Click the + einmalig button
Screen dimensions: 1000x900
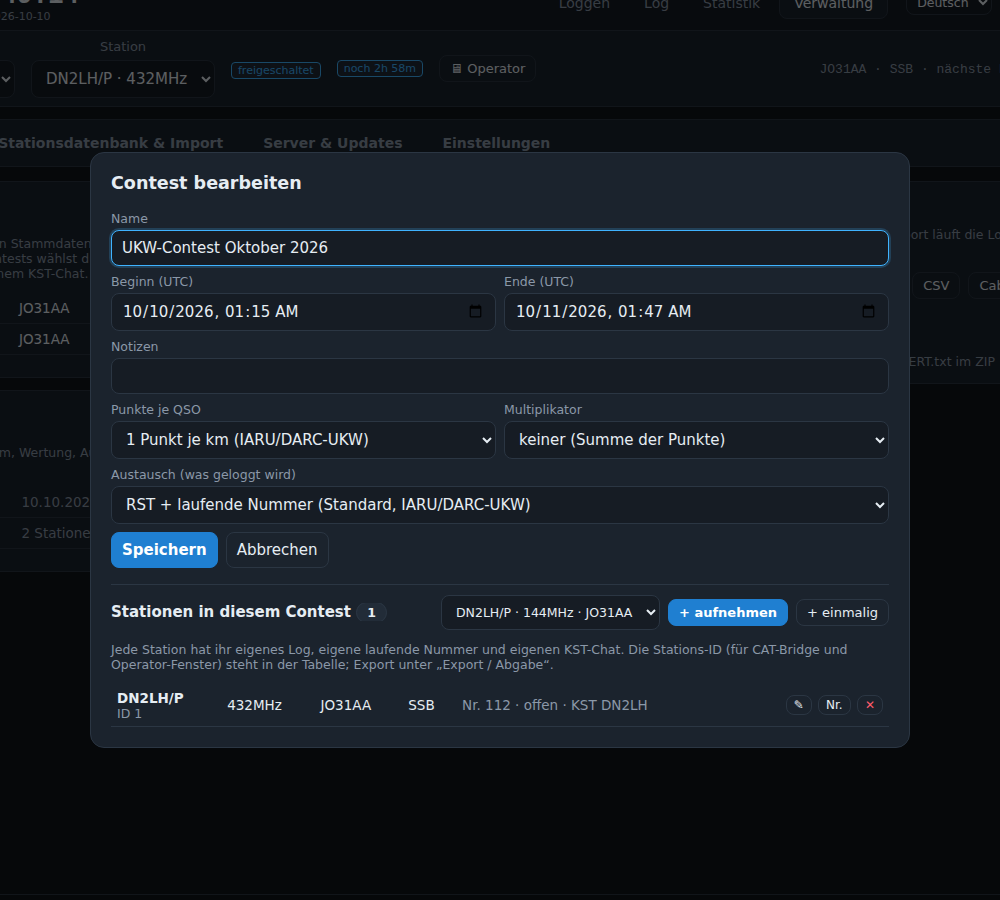[842, 612]
